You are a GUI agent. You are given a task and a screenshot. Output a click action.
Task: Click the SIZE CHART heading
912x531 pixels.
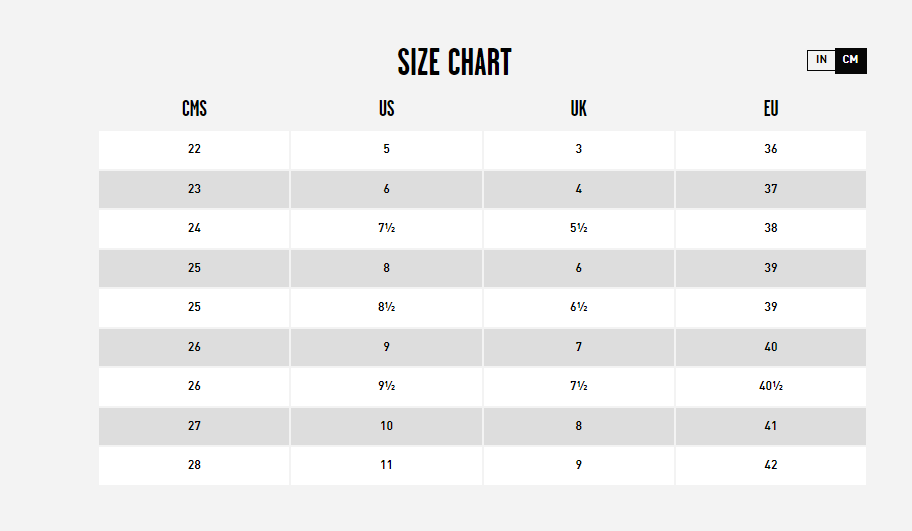pos(455,62)
